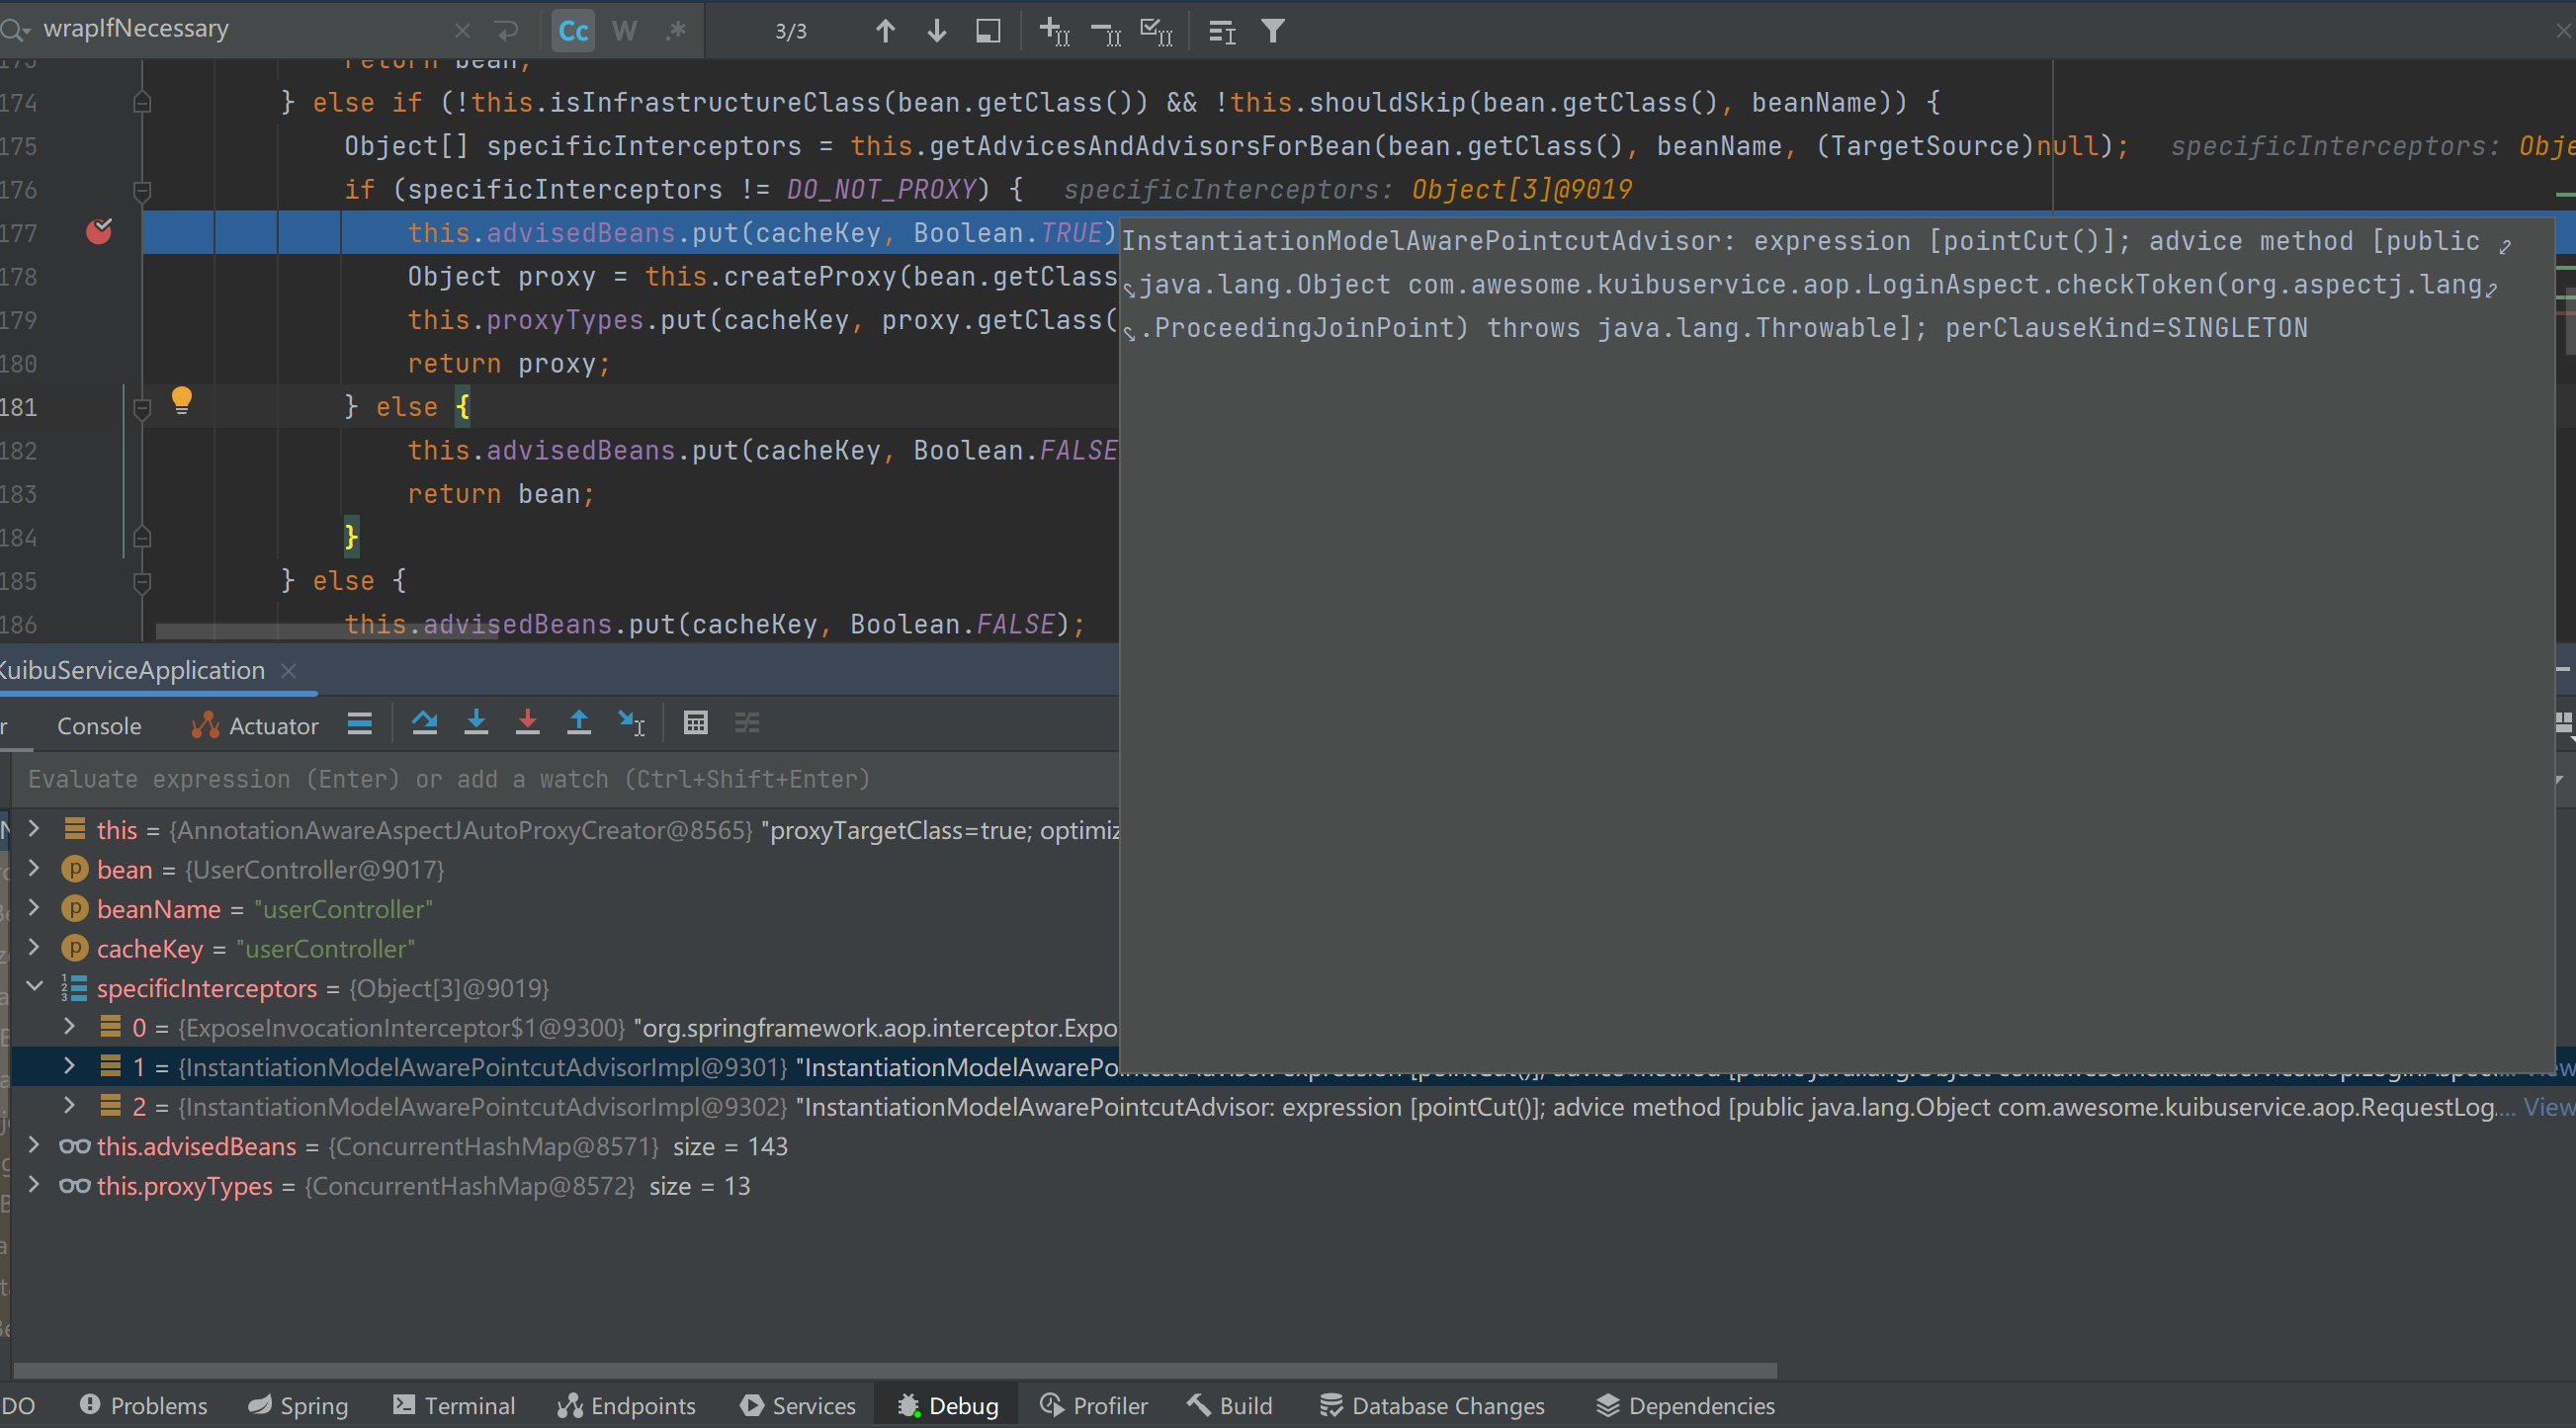Switch to the Console tab
Image resolution: width=2576 pixels, height=1428 pixels.
(x=99, y=726)
